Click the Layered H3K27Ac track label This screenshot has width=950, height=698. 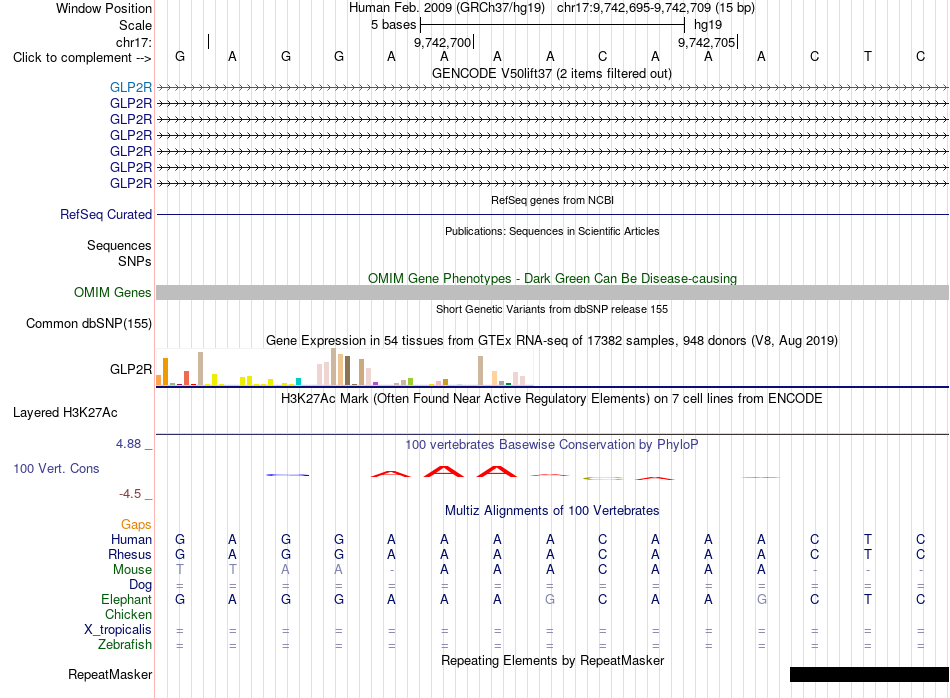pos(65,413)
